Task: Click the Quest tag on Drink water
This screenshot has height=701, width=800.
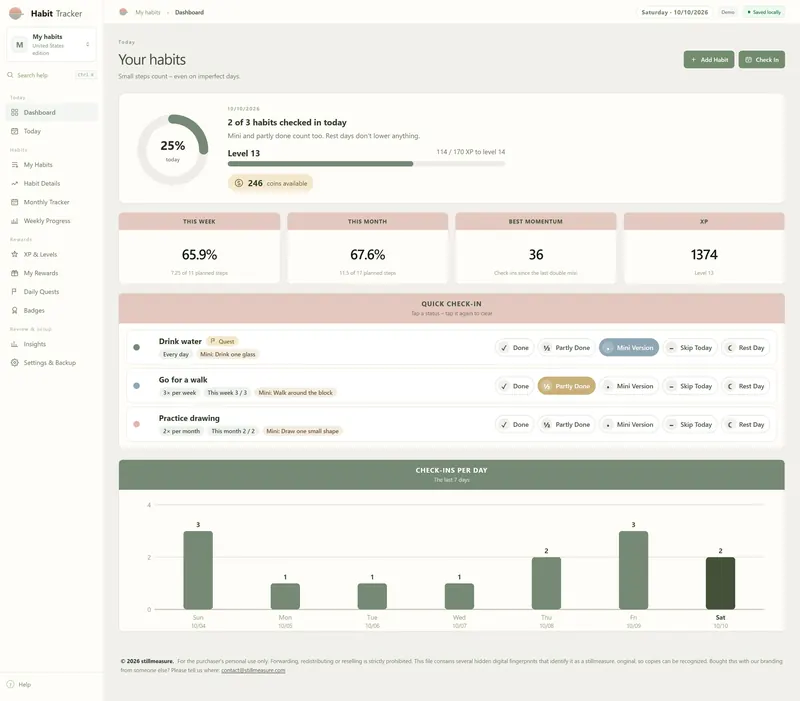Action: point(222,341)
